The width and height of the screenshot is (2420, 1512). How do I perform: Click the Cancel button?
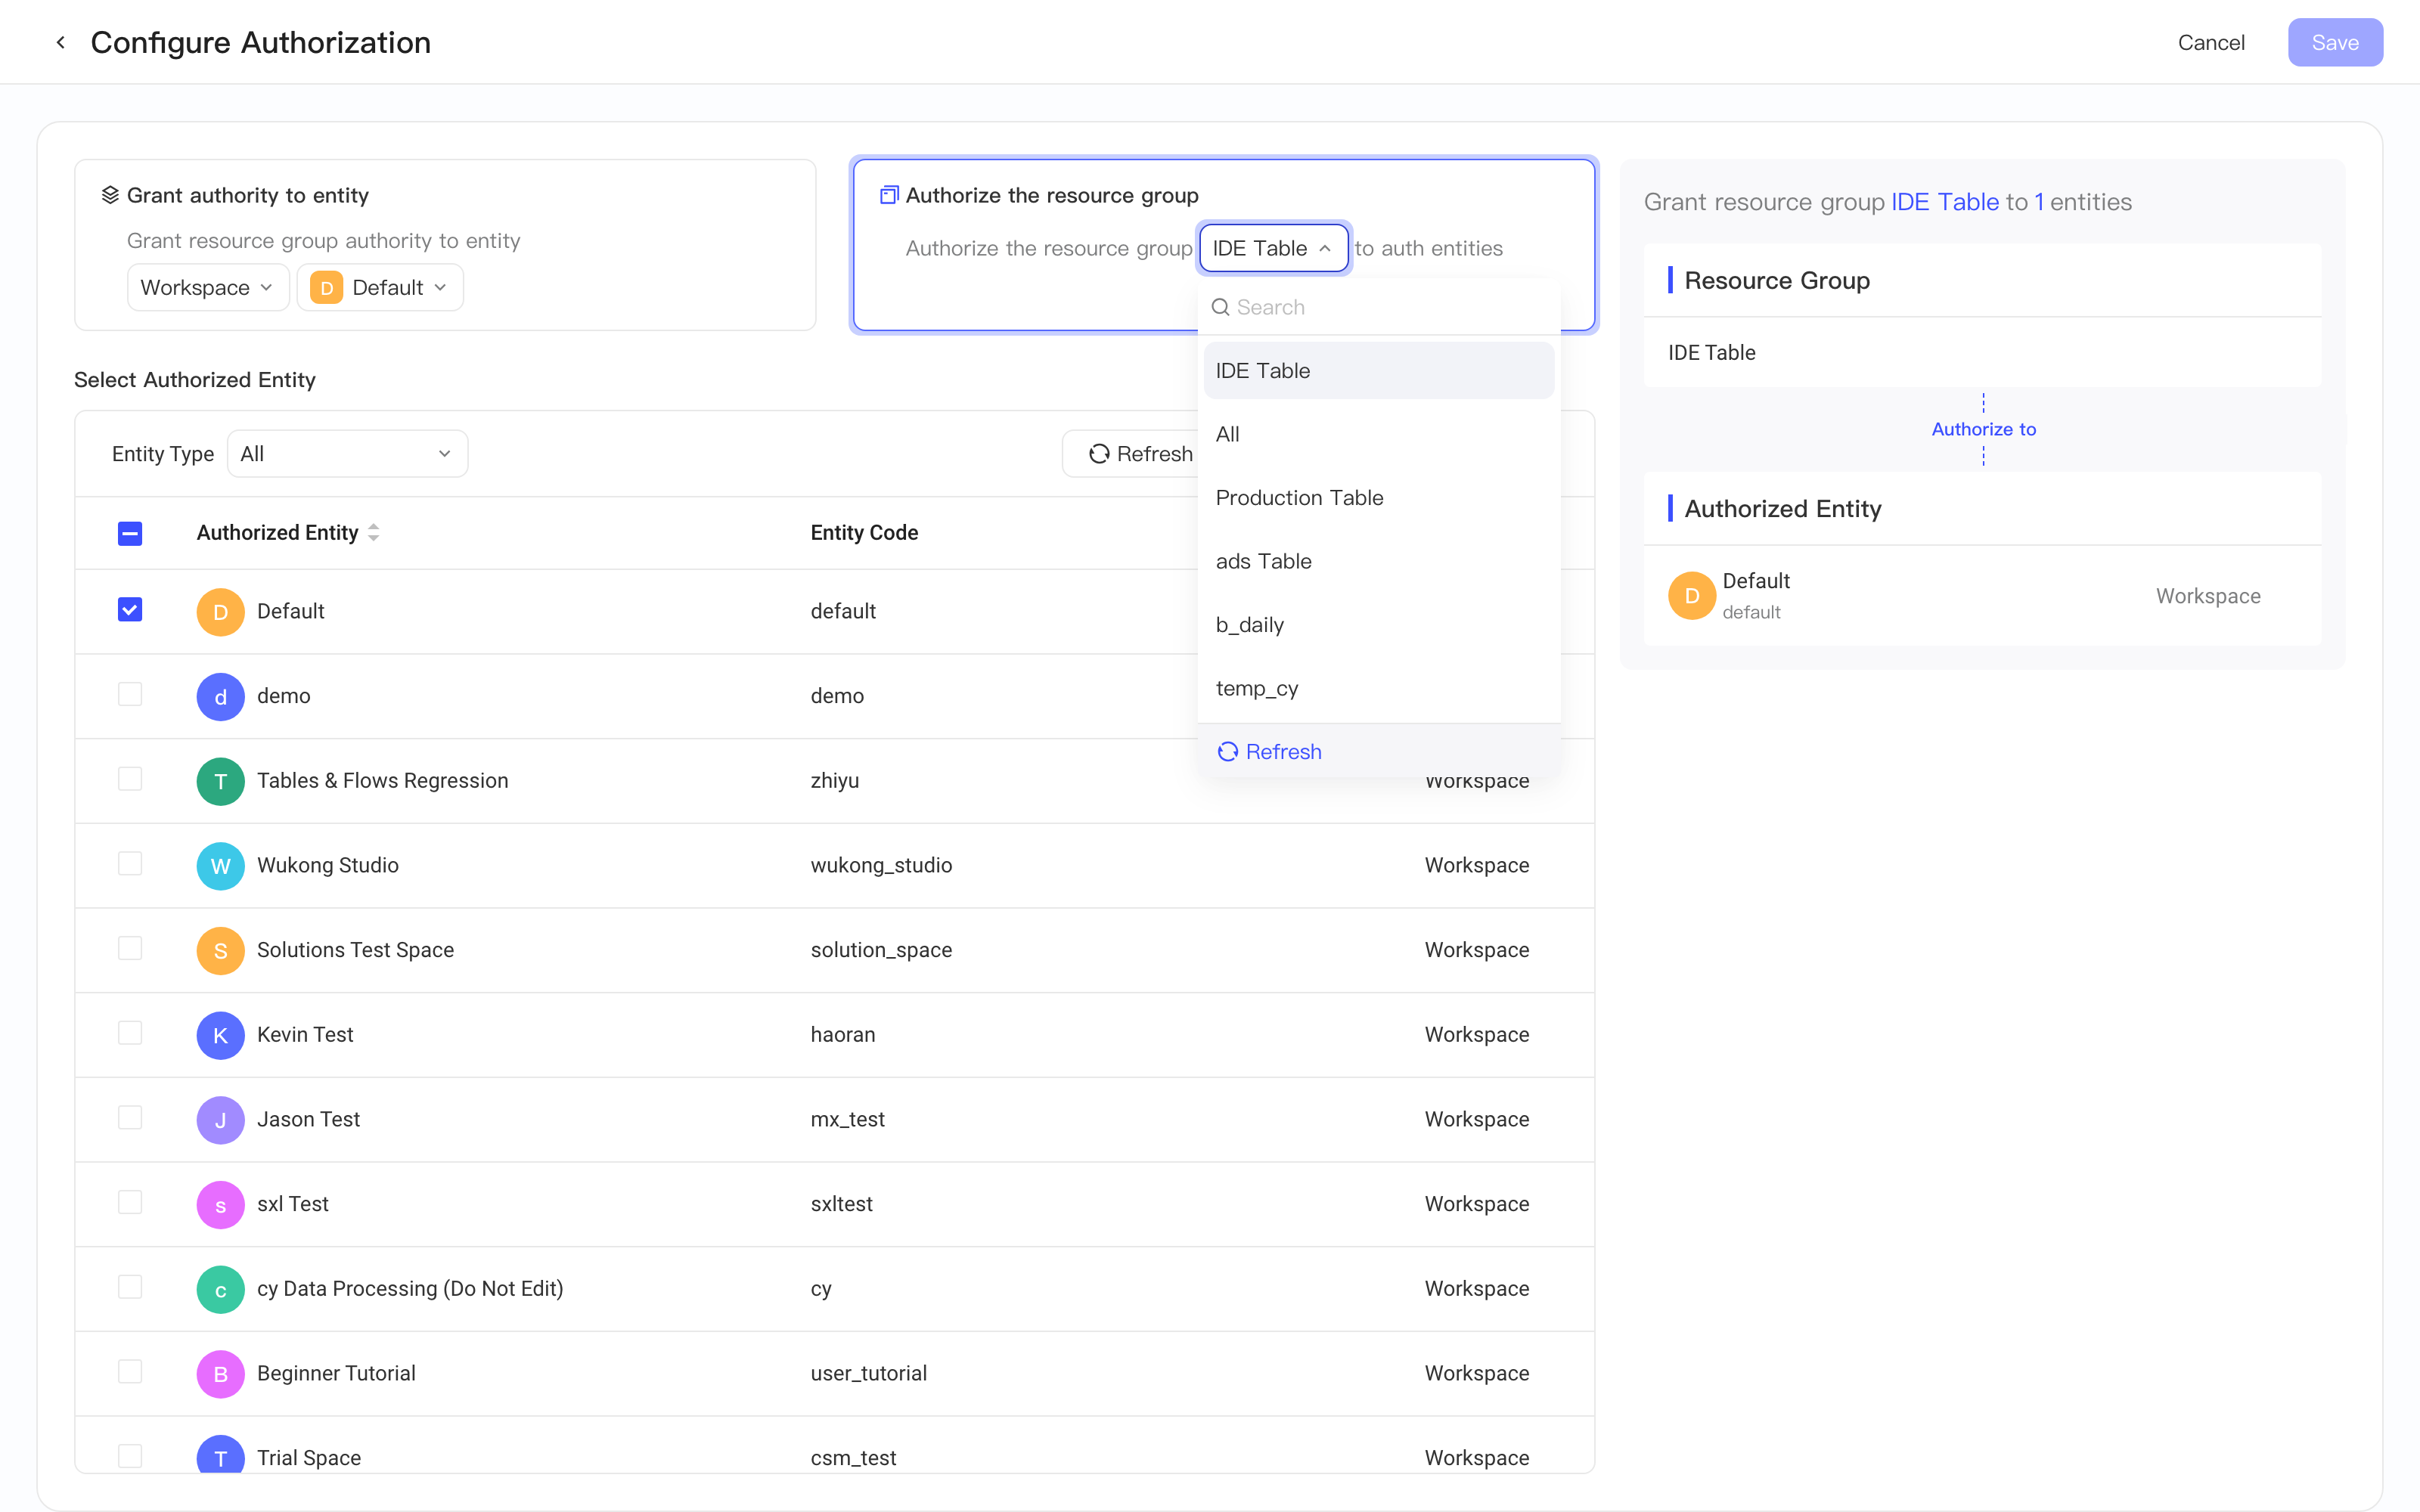(2211, 42)
